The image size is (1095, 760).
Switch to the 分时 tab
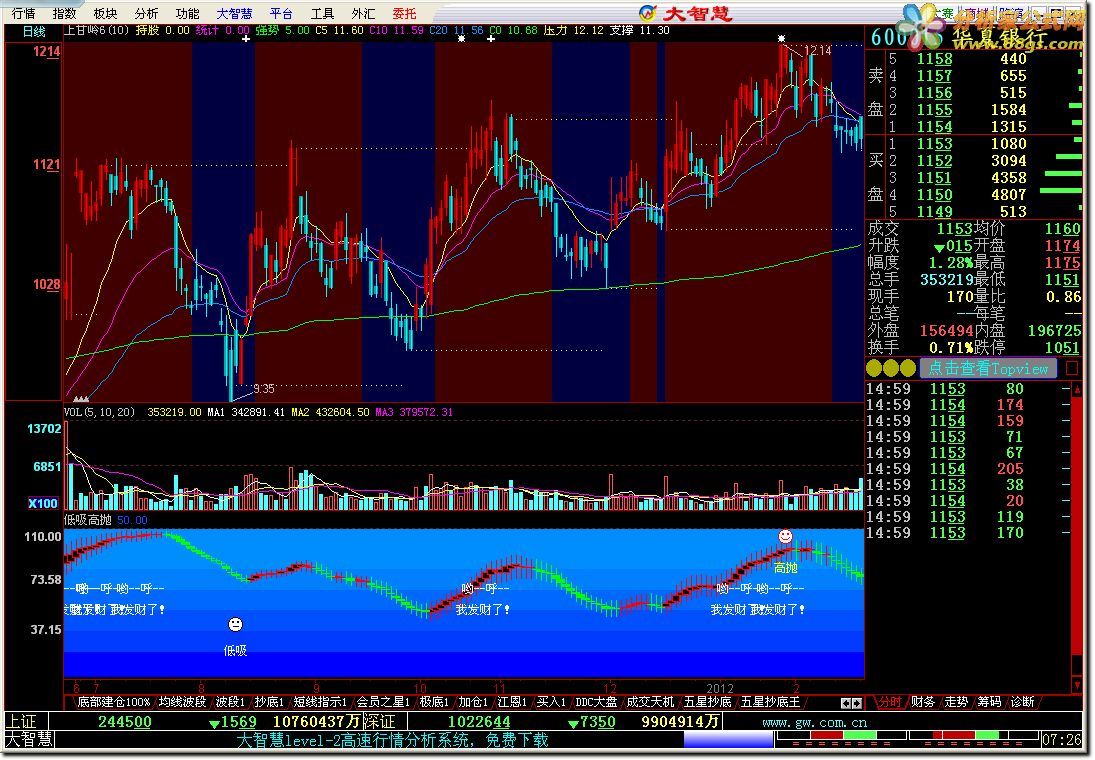[890, 702]
